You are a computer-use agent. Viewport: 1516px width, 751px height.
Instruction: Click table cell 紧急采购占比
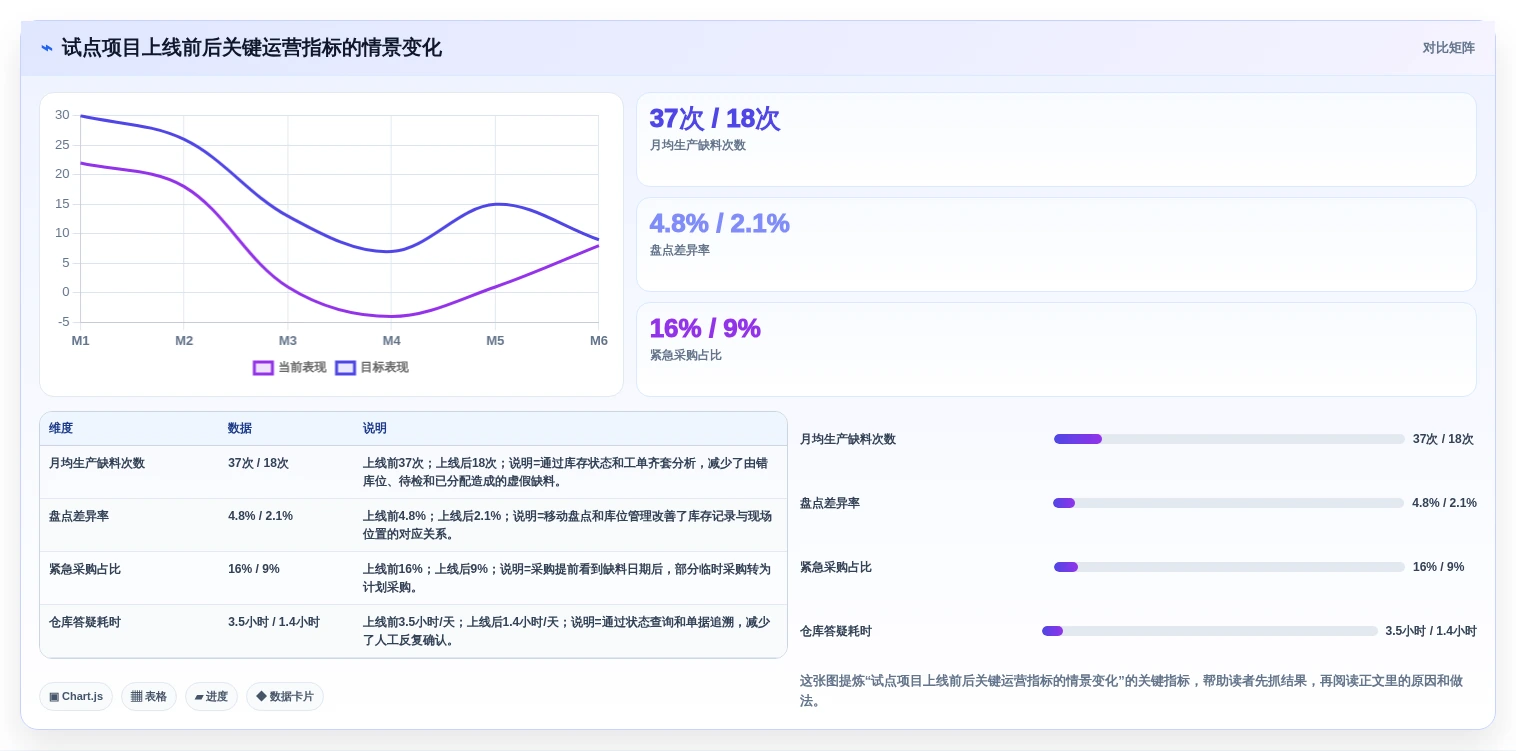pos(85,569)
